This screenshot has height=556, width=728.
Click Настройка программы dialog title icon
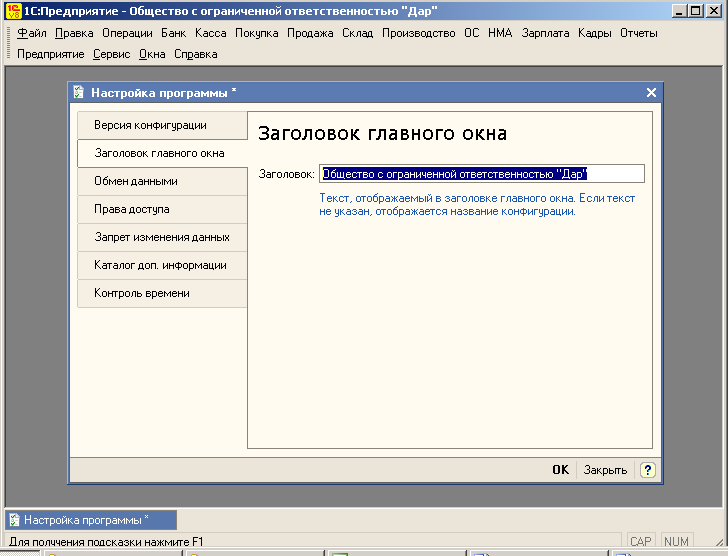(x=78, y=93)
